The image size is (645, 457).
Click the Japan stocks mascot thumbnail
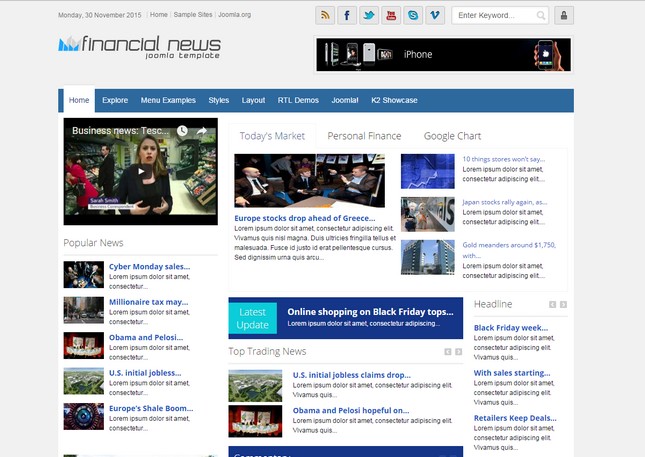428,214
